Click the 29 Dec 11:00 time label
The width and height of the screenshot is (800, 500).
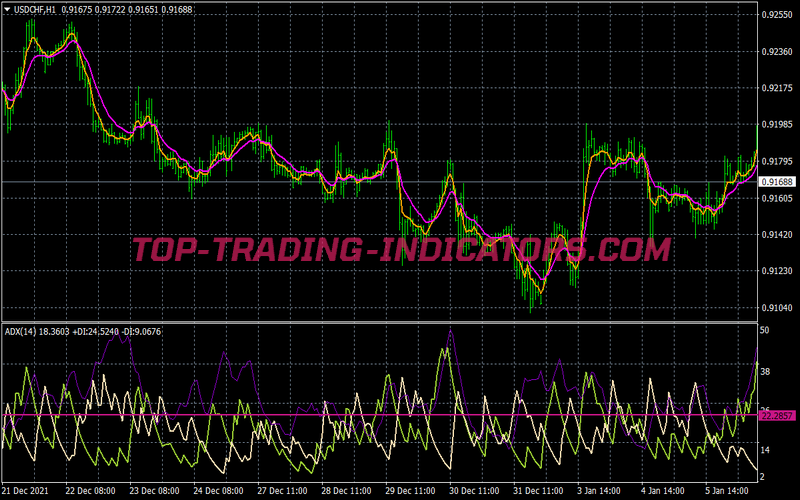click(410, 491)
